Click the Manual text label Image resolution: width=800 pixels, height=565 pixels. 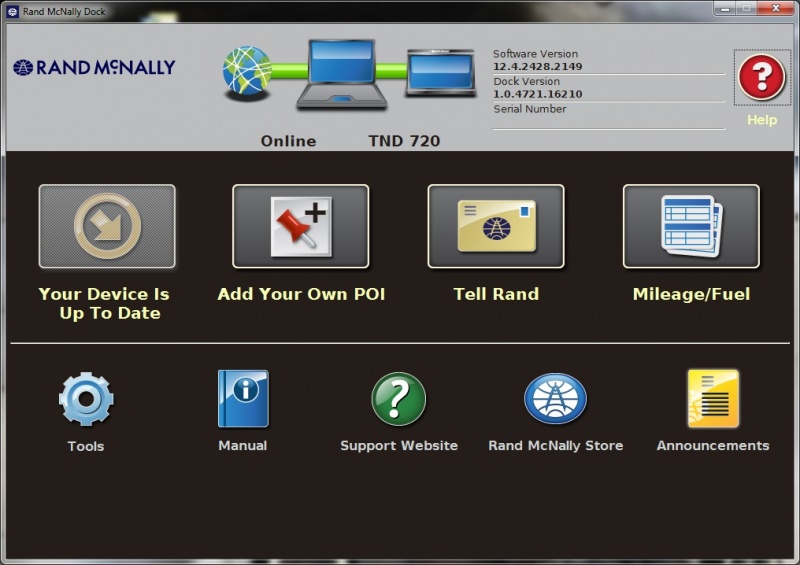(x=243, y=446)
